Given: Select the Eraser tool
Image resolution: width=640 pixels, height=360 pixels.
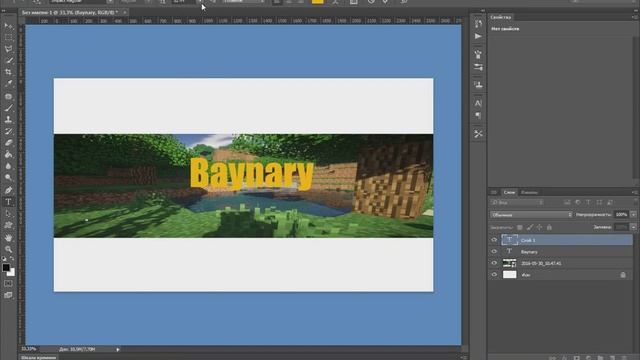Looking at the screenshot, I should pos(8,143).
